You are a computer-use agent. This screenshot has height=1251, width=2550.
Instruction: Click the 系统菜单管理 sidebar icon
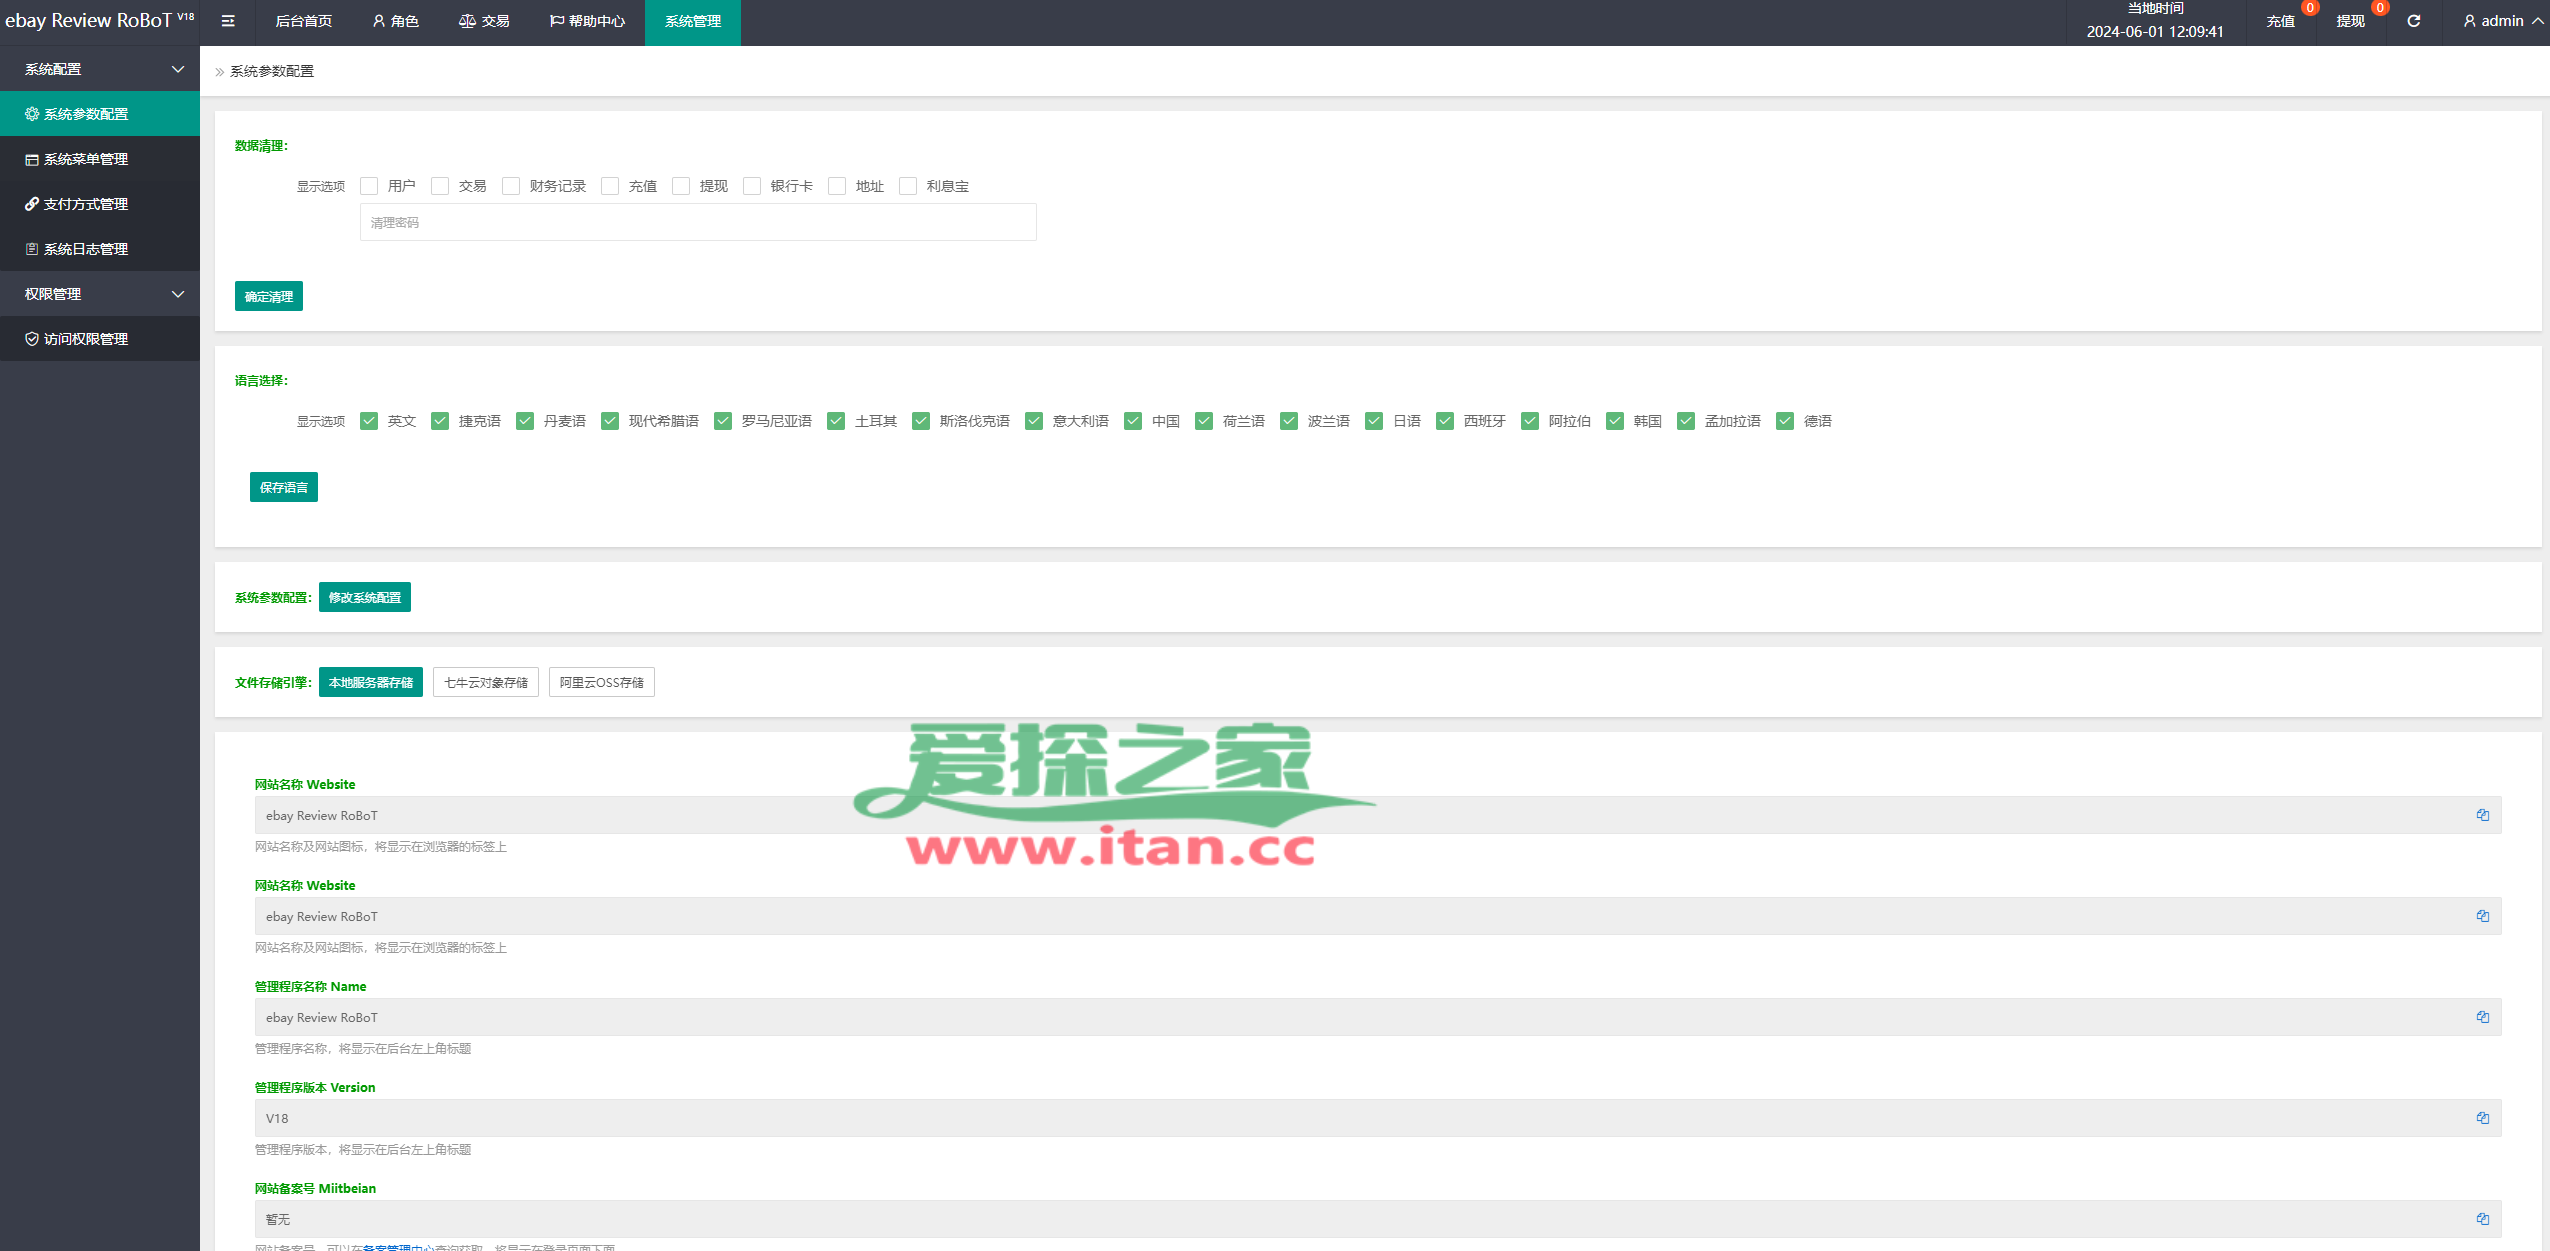click(x=32, y=159)
